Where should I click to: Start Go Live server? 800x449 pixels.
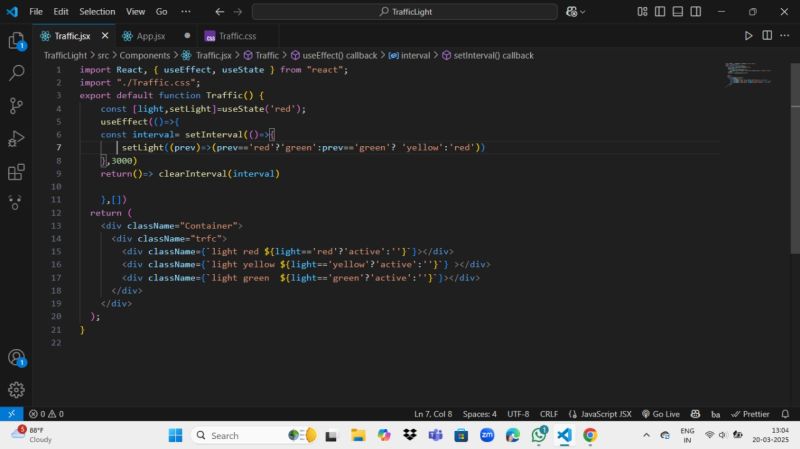[x=661, y=414]
